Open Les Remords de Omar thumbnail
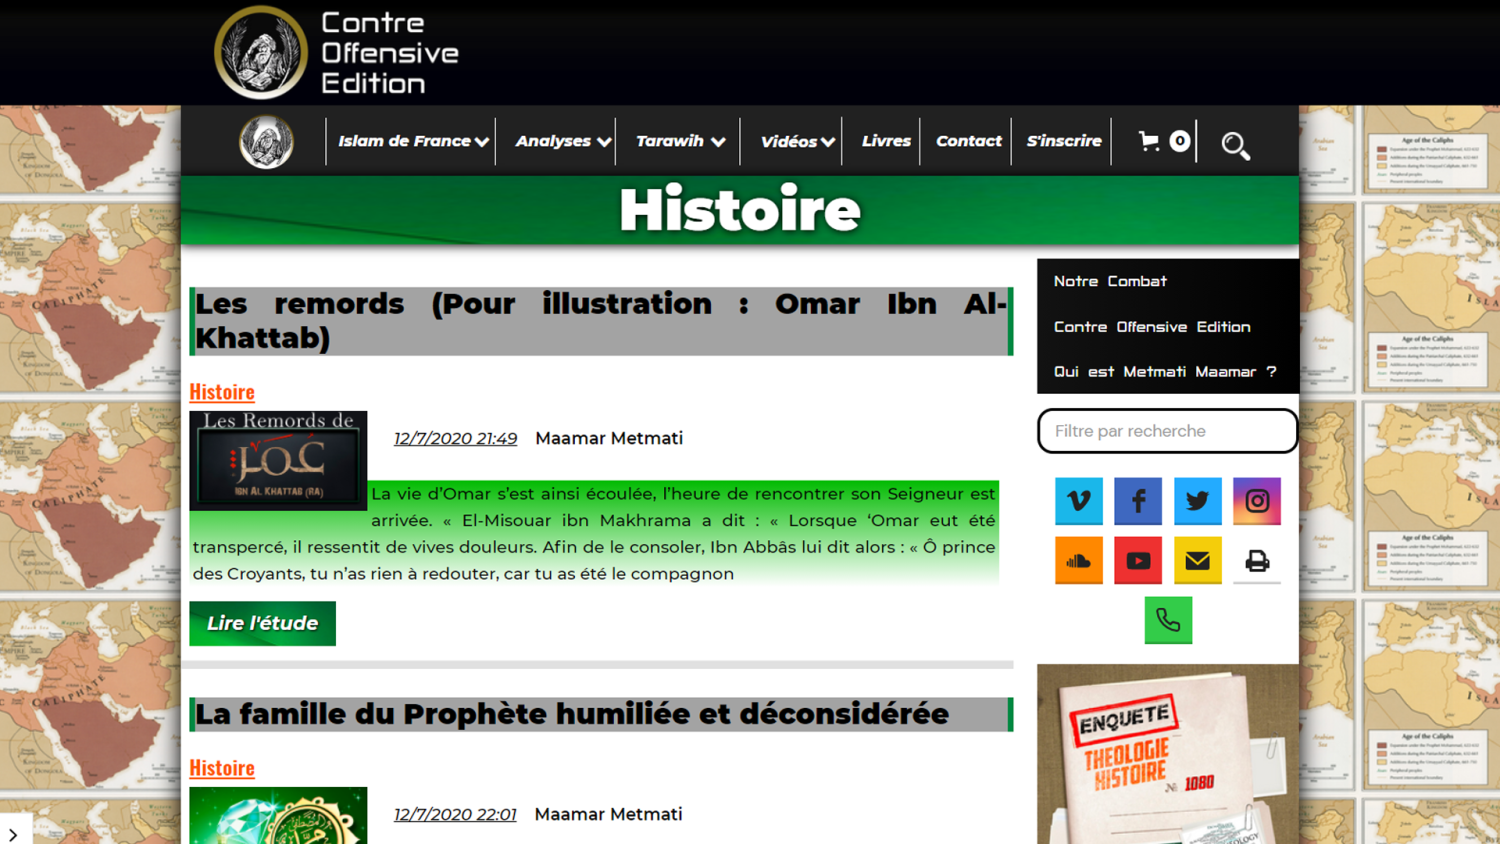Viewport: 1500px width, 844px height. [x=278, y=460]
